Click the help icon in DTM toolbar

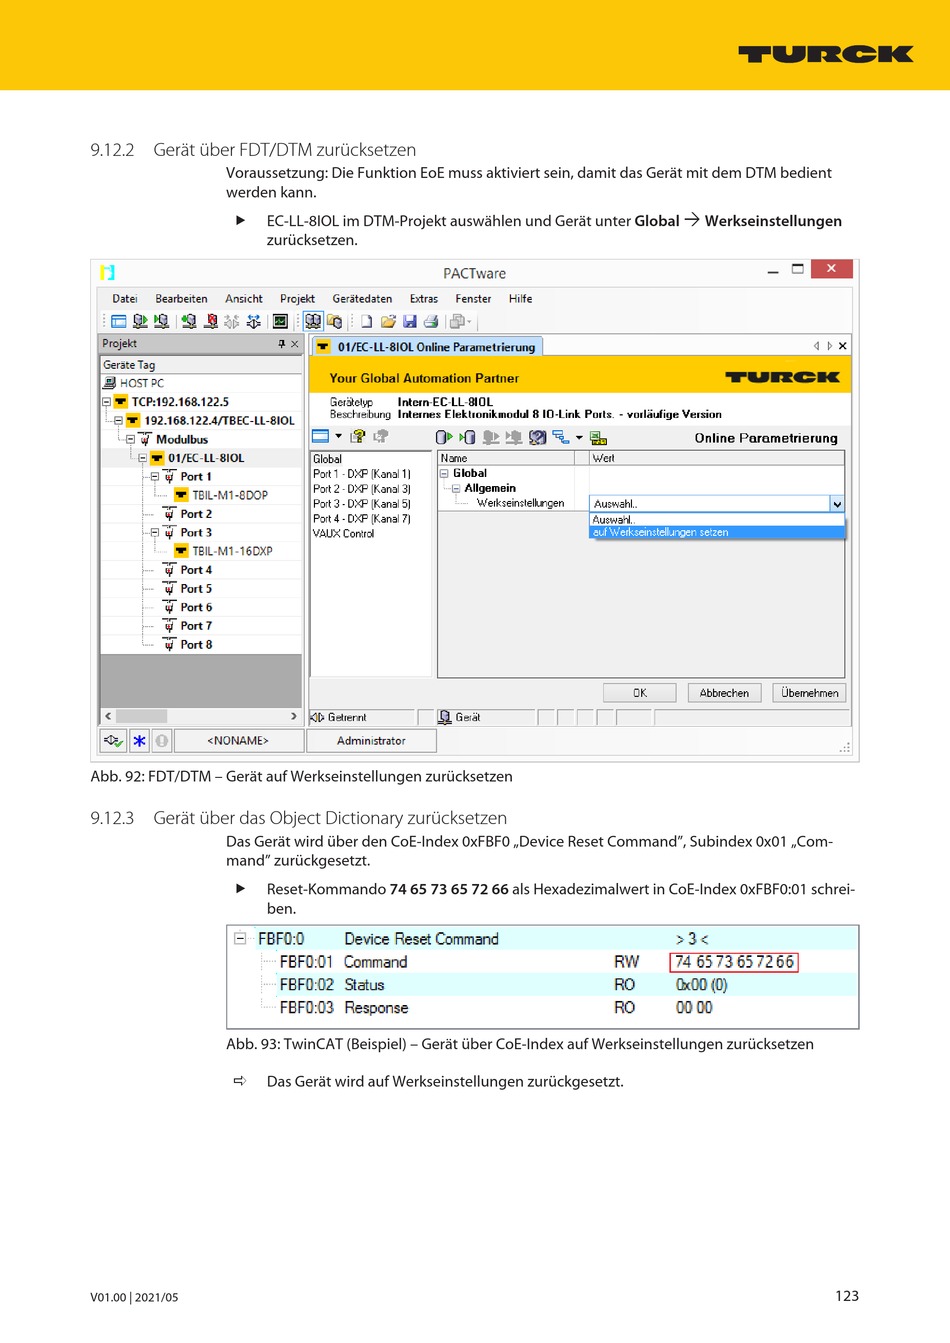[x=359, y=437]
